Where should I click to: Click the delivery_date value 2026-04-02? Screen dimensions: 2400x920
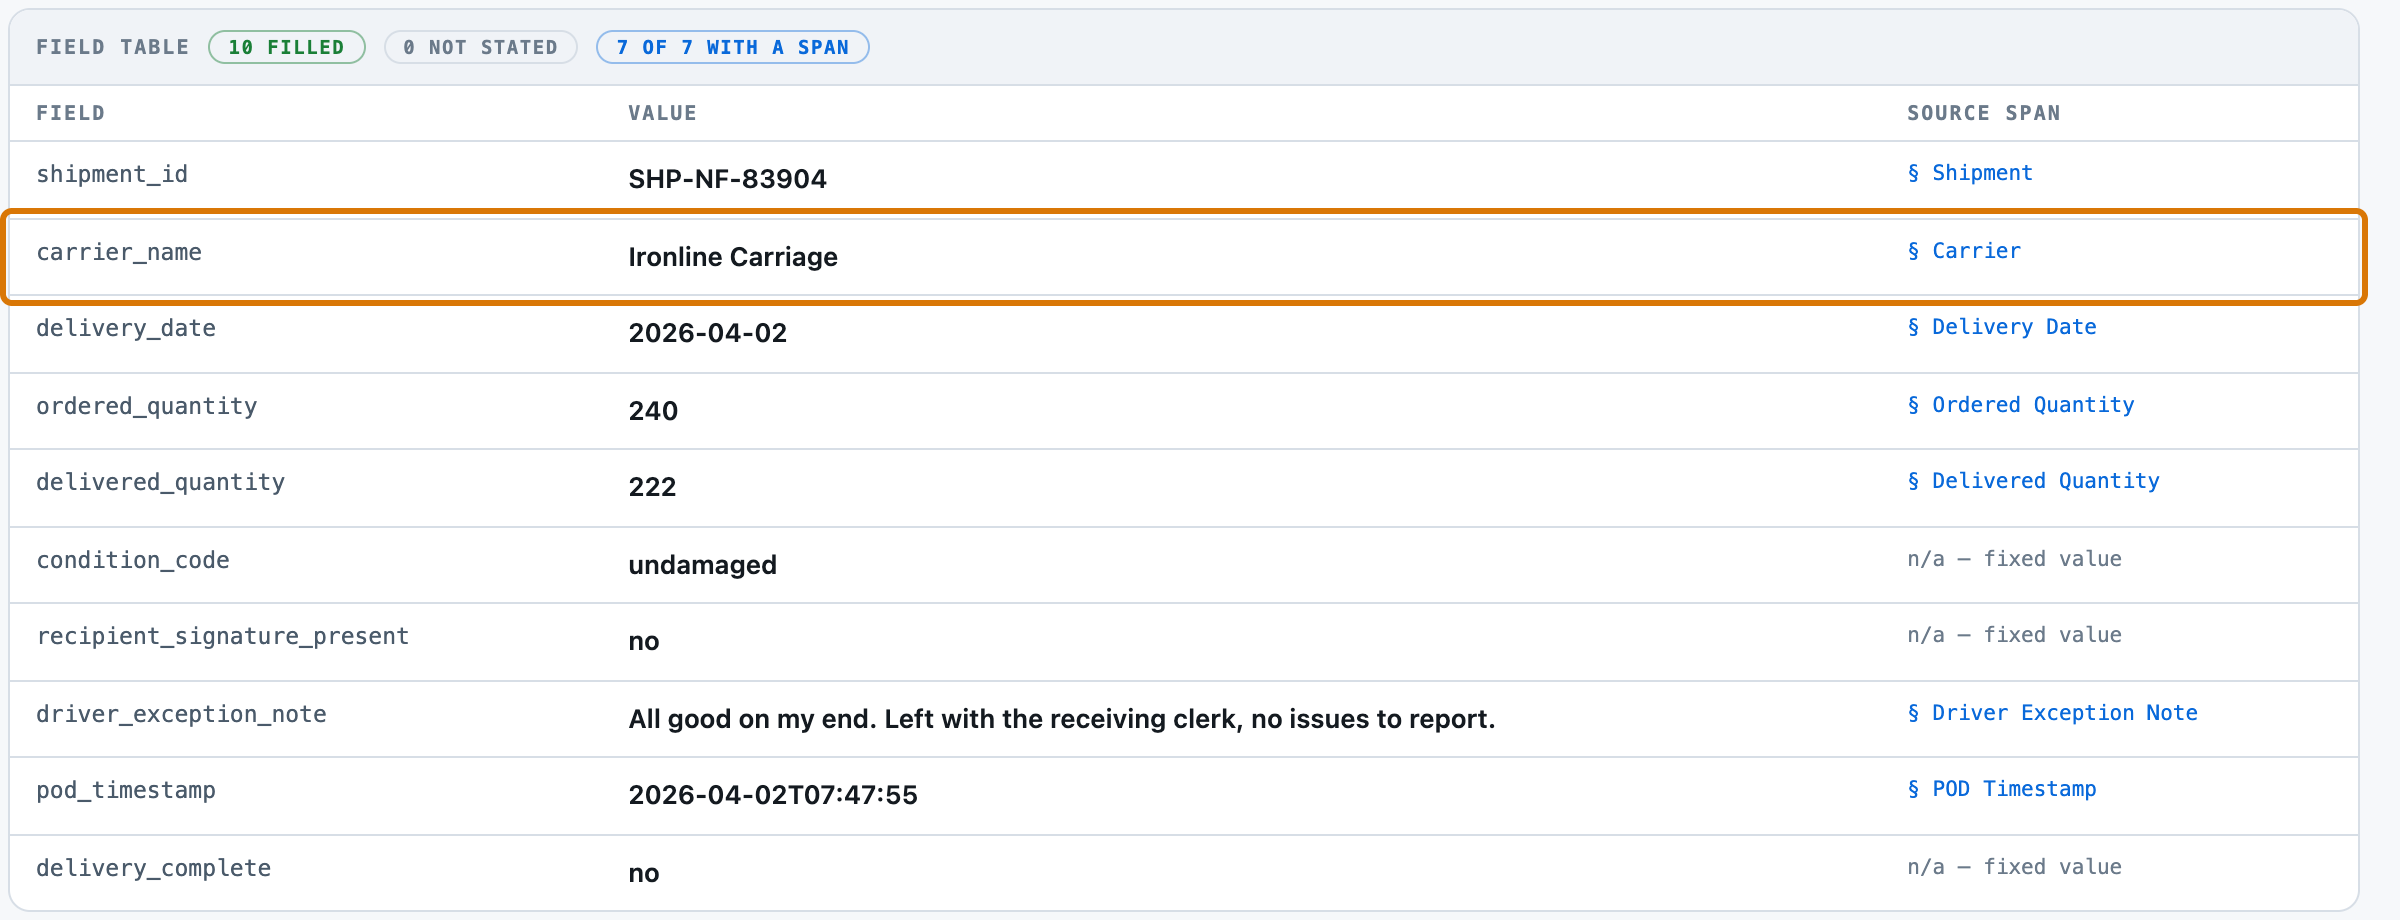pos(708,333)
